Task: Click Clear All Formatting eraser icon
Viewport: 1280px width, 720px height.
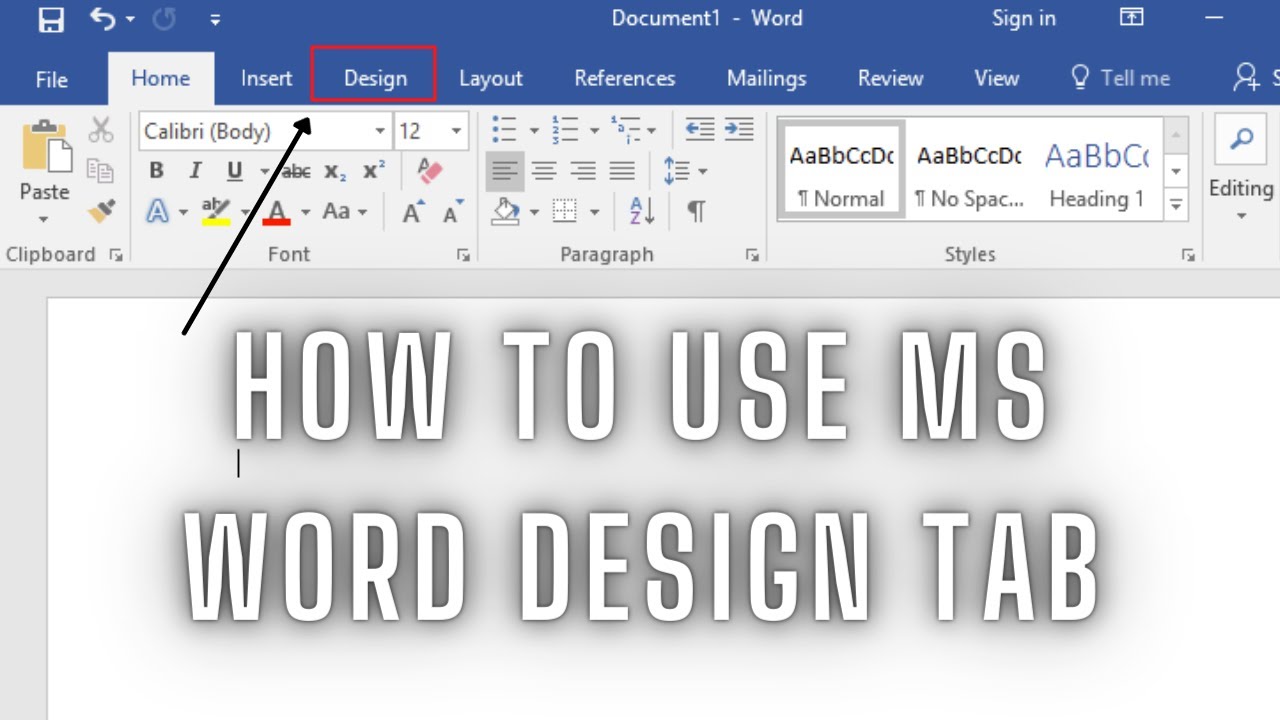Action: (430, 171)
